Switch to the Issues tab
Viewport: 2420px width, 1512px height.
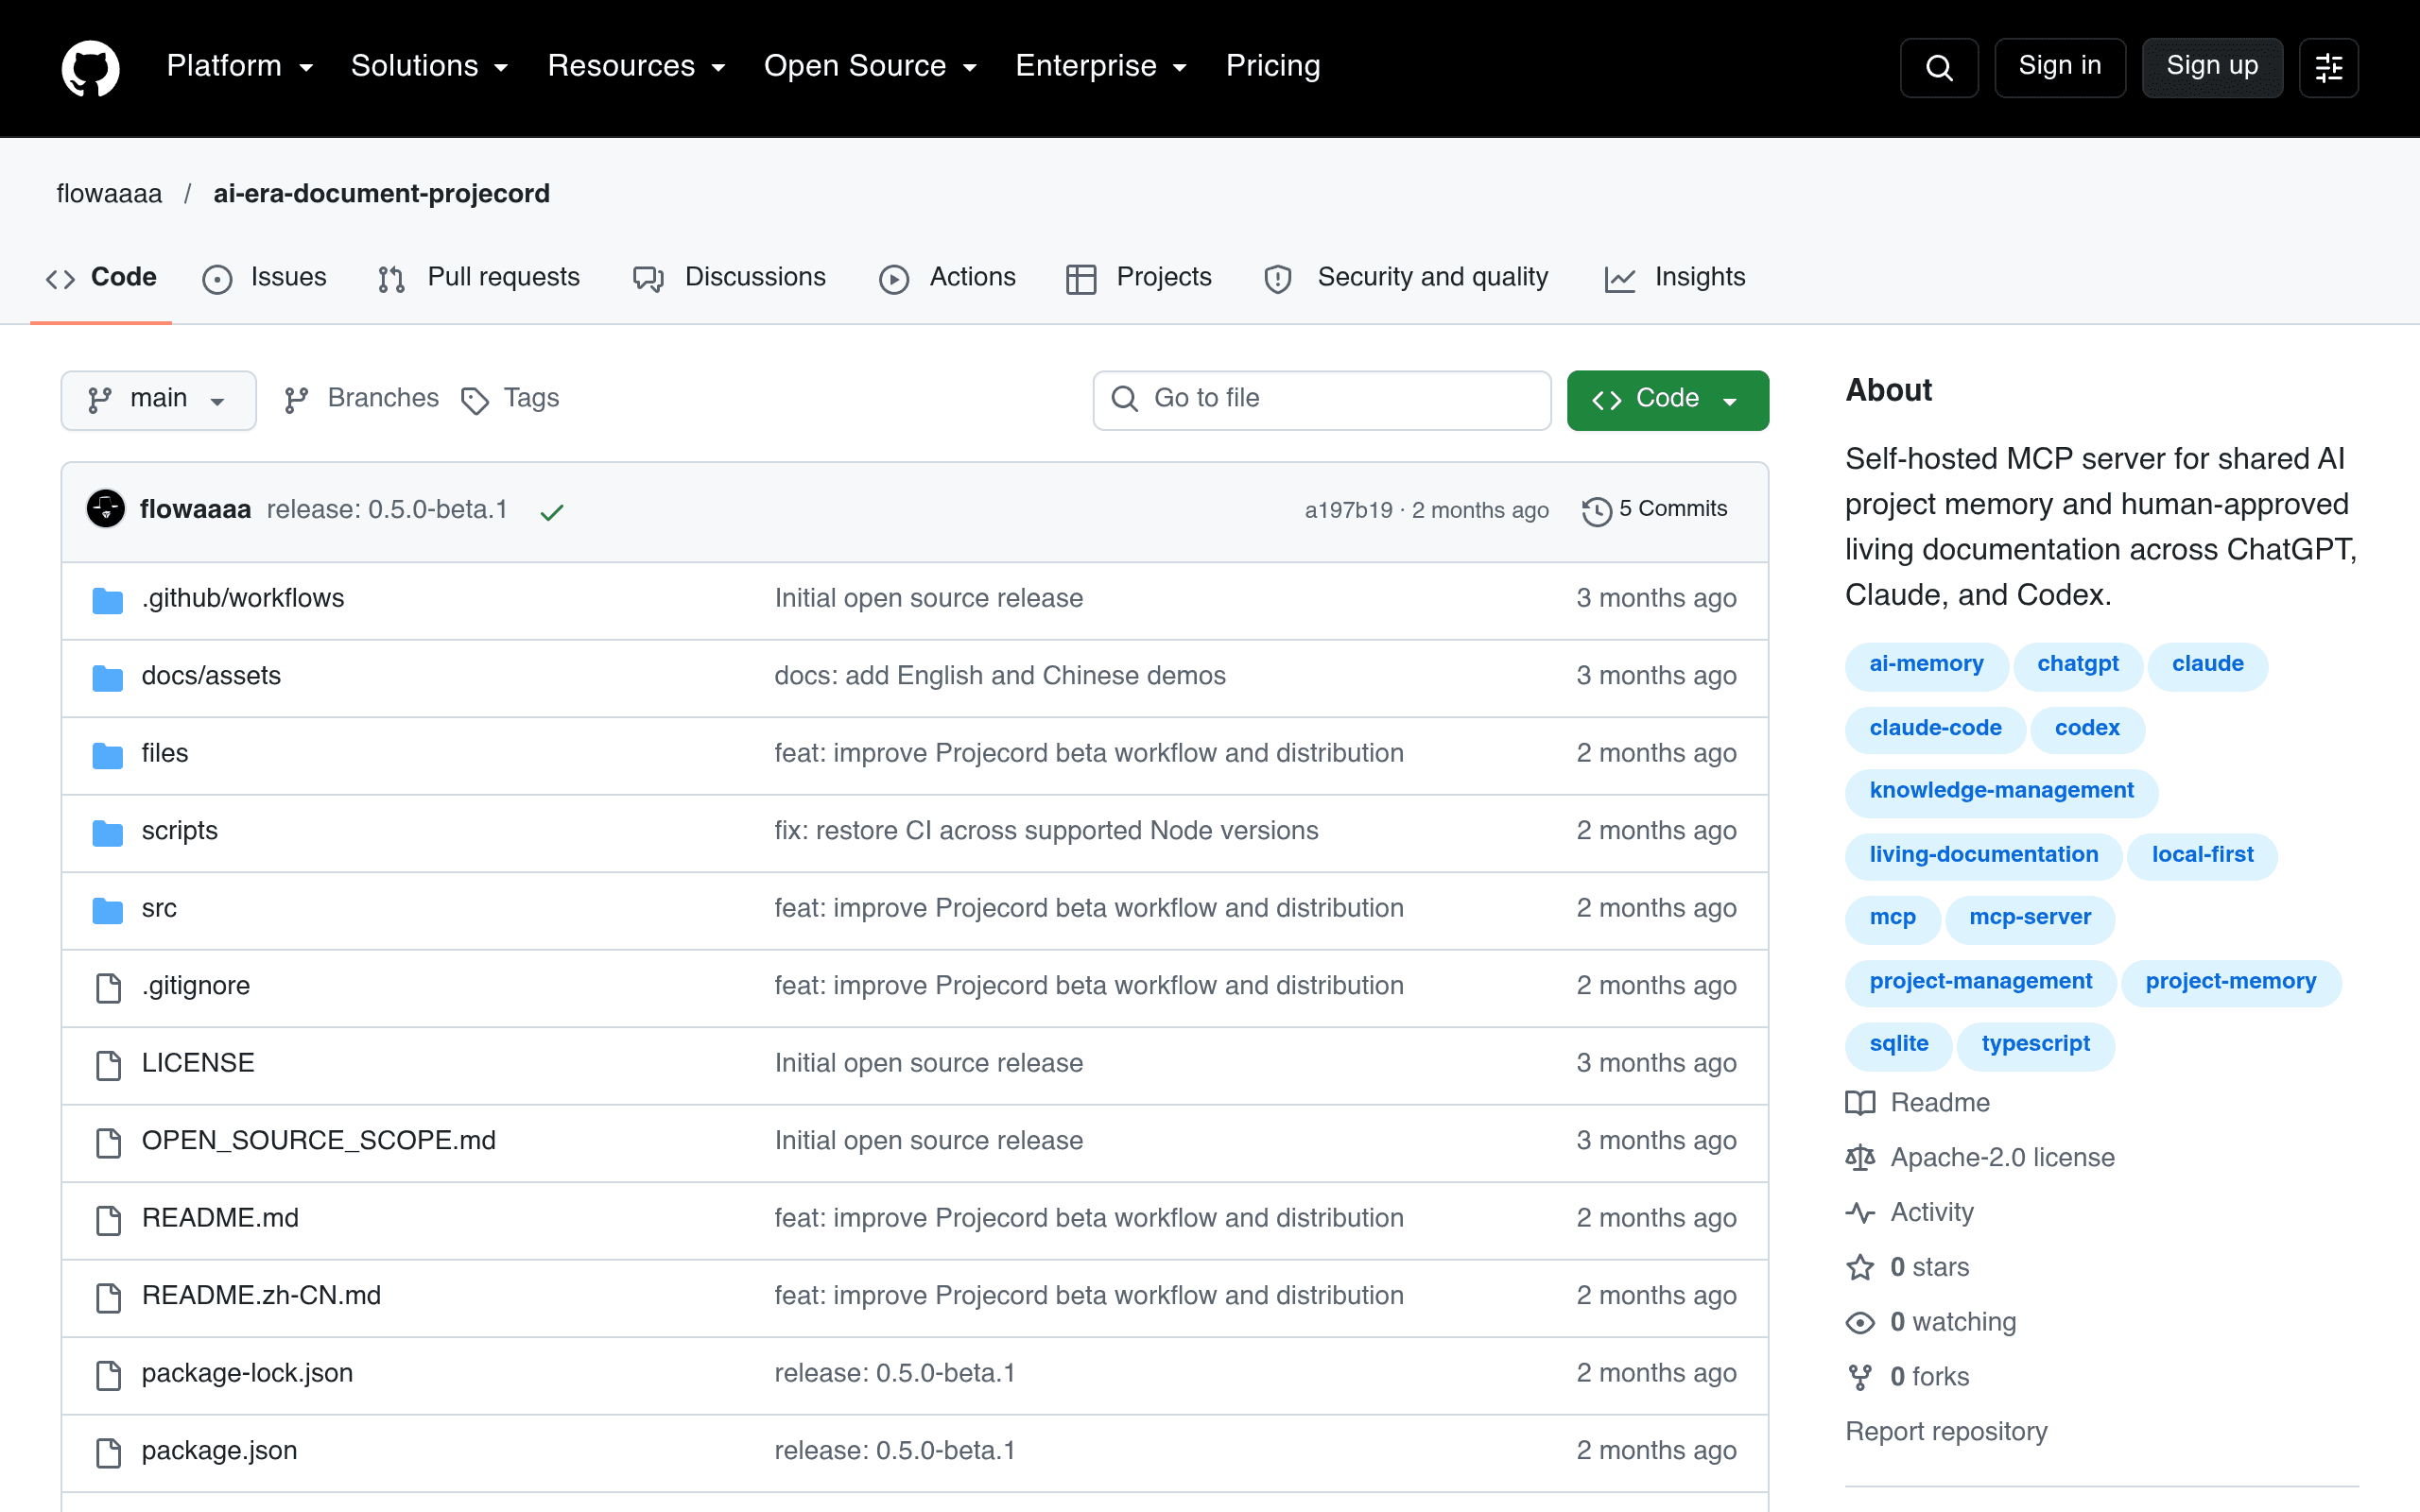pyautogui.click(x=265, y=278)
